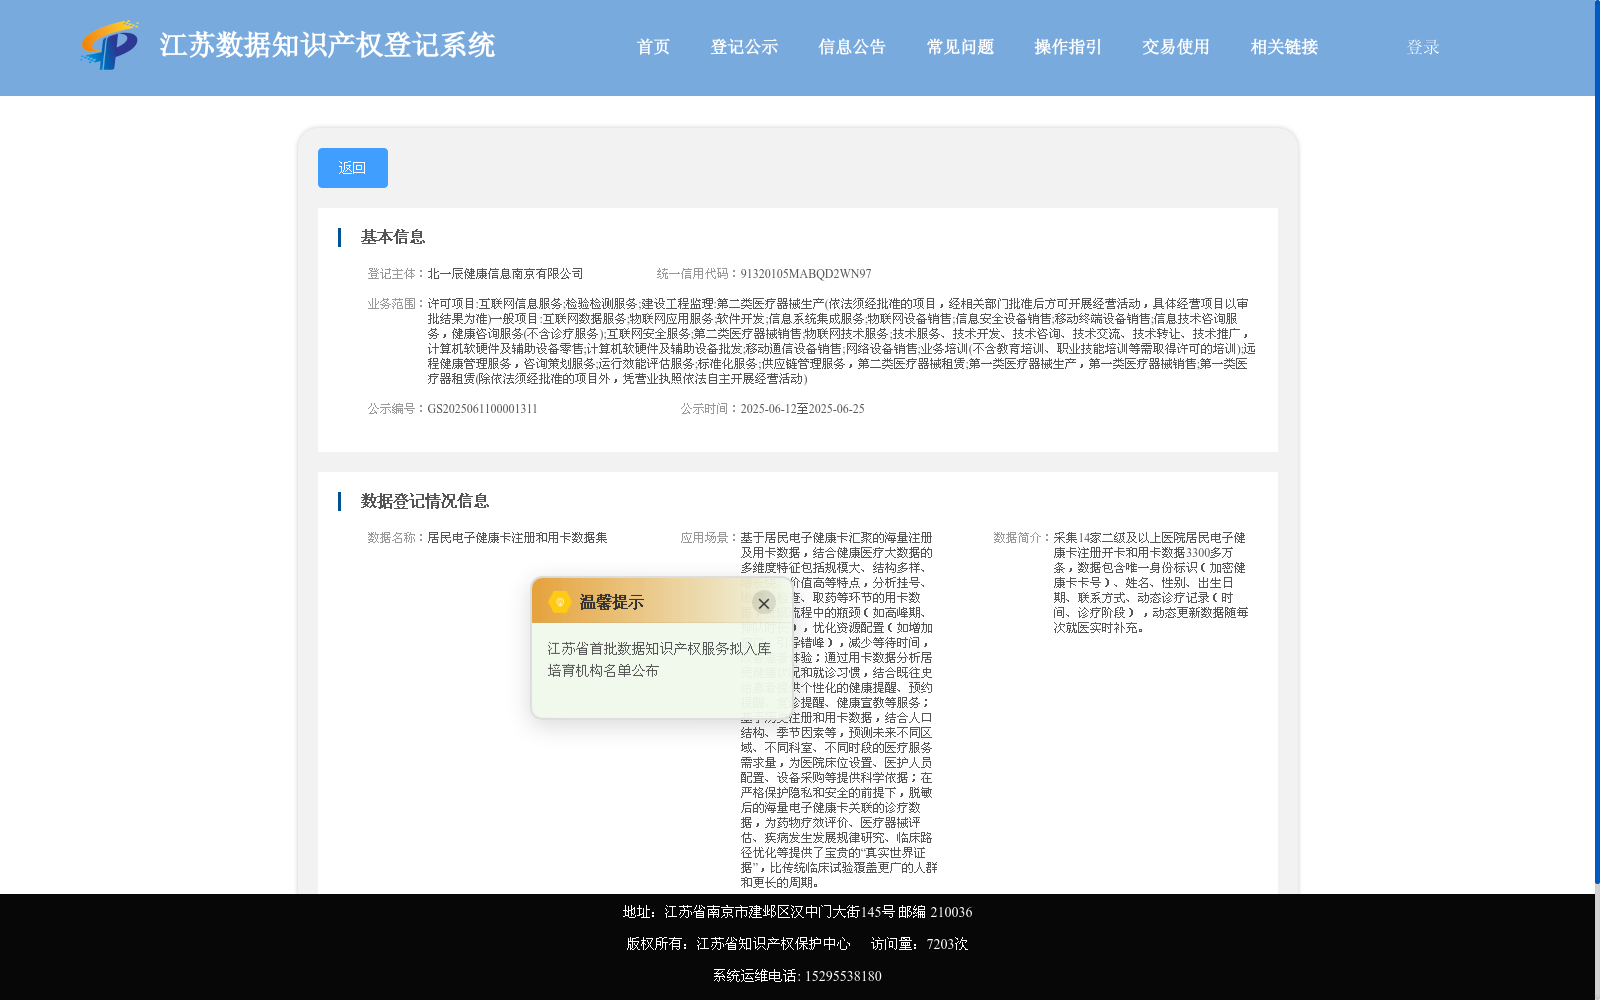This screenshot has width=1600, height=1000.
Task: Click the visit count 7203次
Action: tap(947, 944)
